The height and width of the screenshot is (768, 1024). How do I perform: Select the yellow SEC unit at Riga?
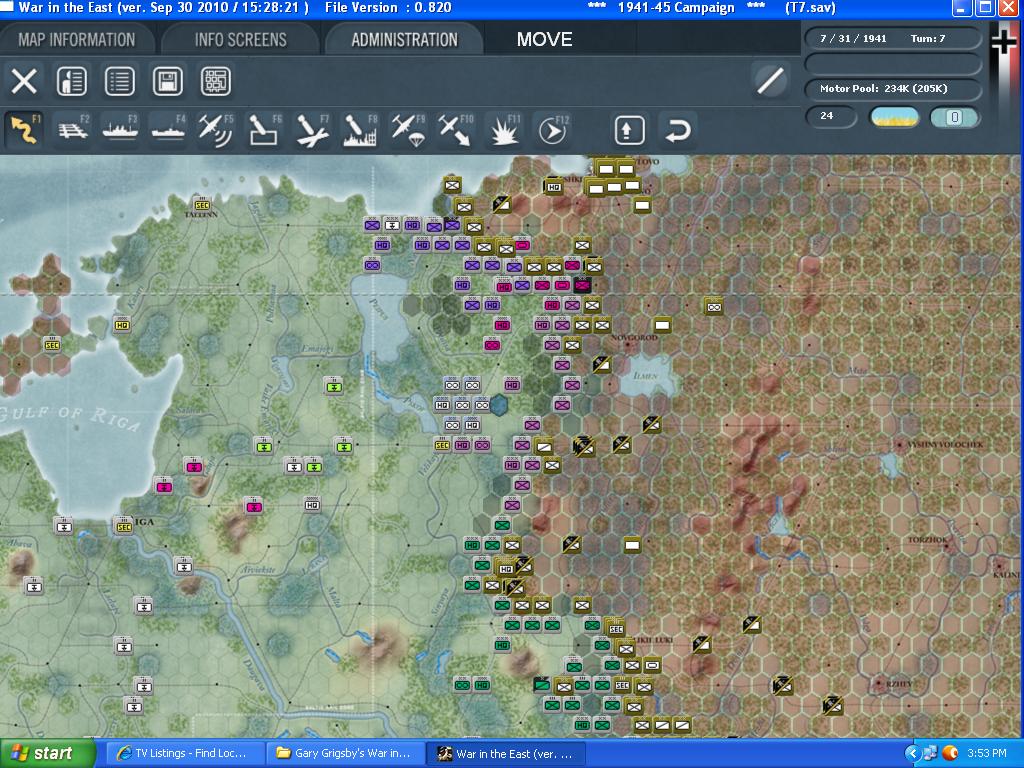pyautogui.click(x=123, y=526)
